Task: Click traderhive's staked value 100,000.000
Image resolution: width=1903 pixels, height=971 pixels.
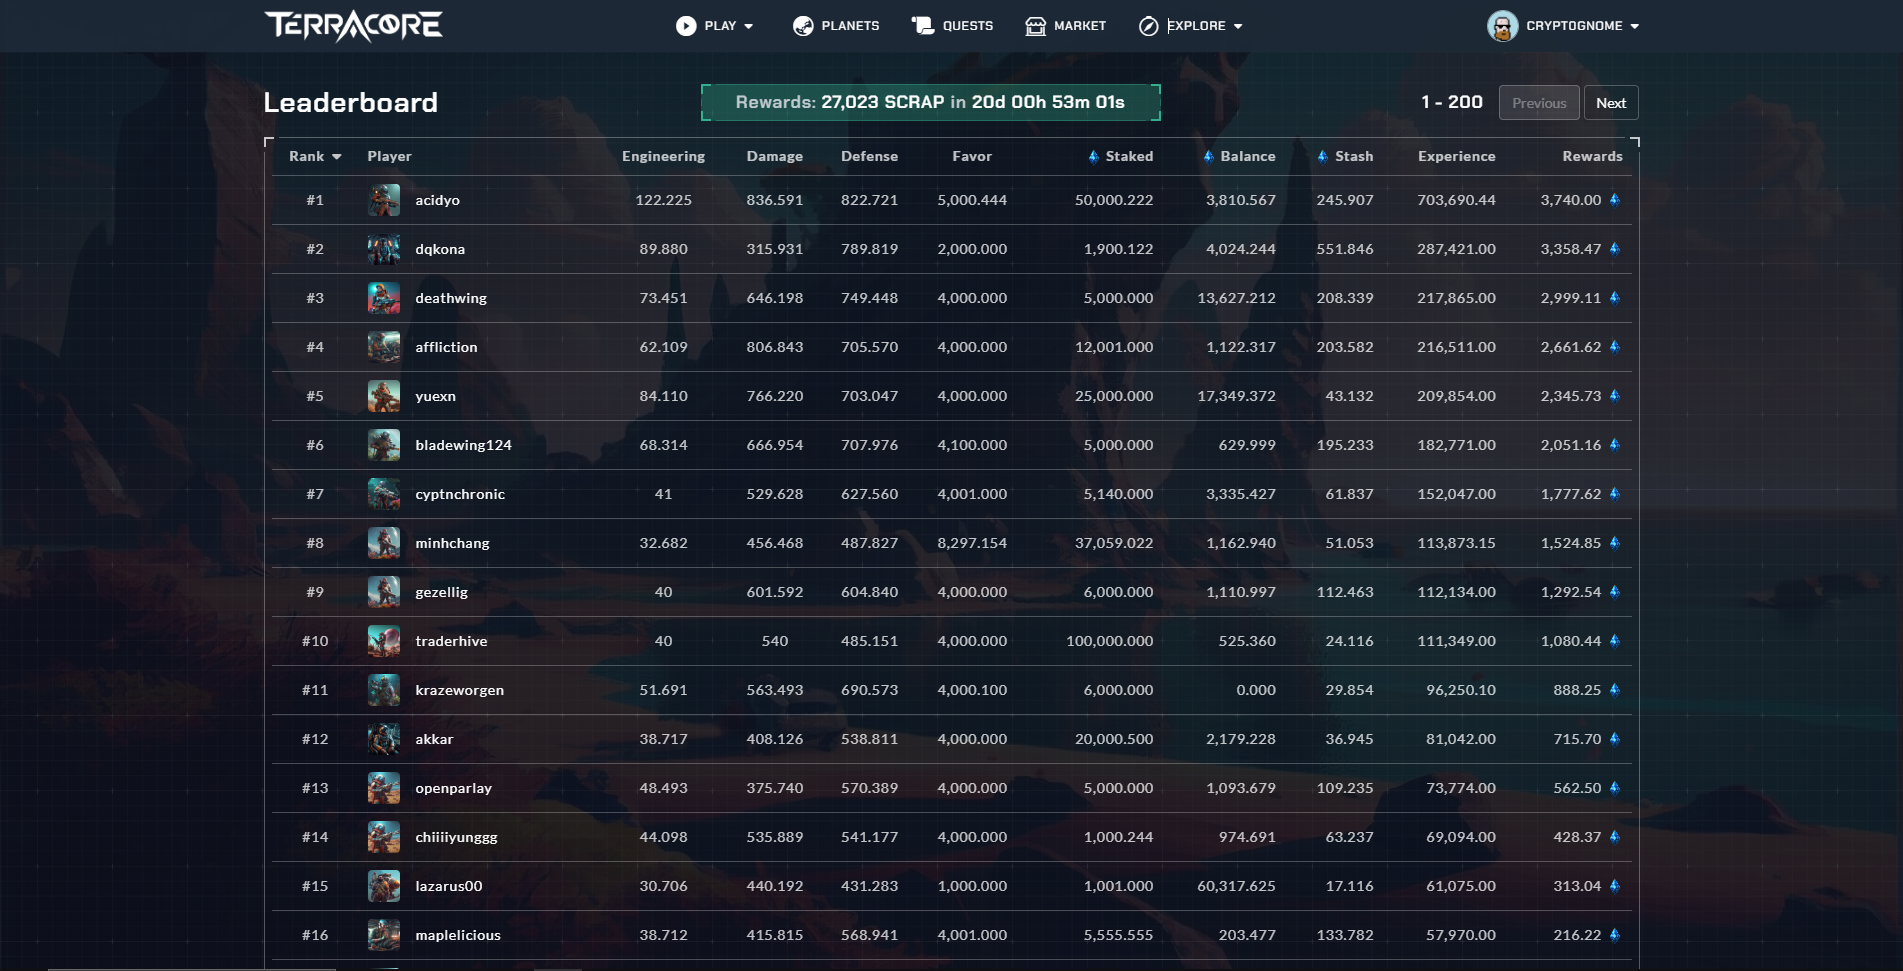Action: (1110, 641)
